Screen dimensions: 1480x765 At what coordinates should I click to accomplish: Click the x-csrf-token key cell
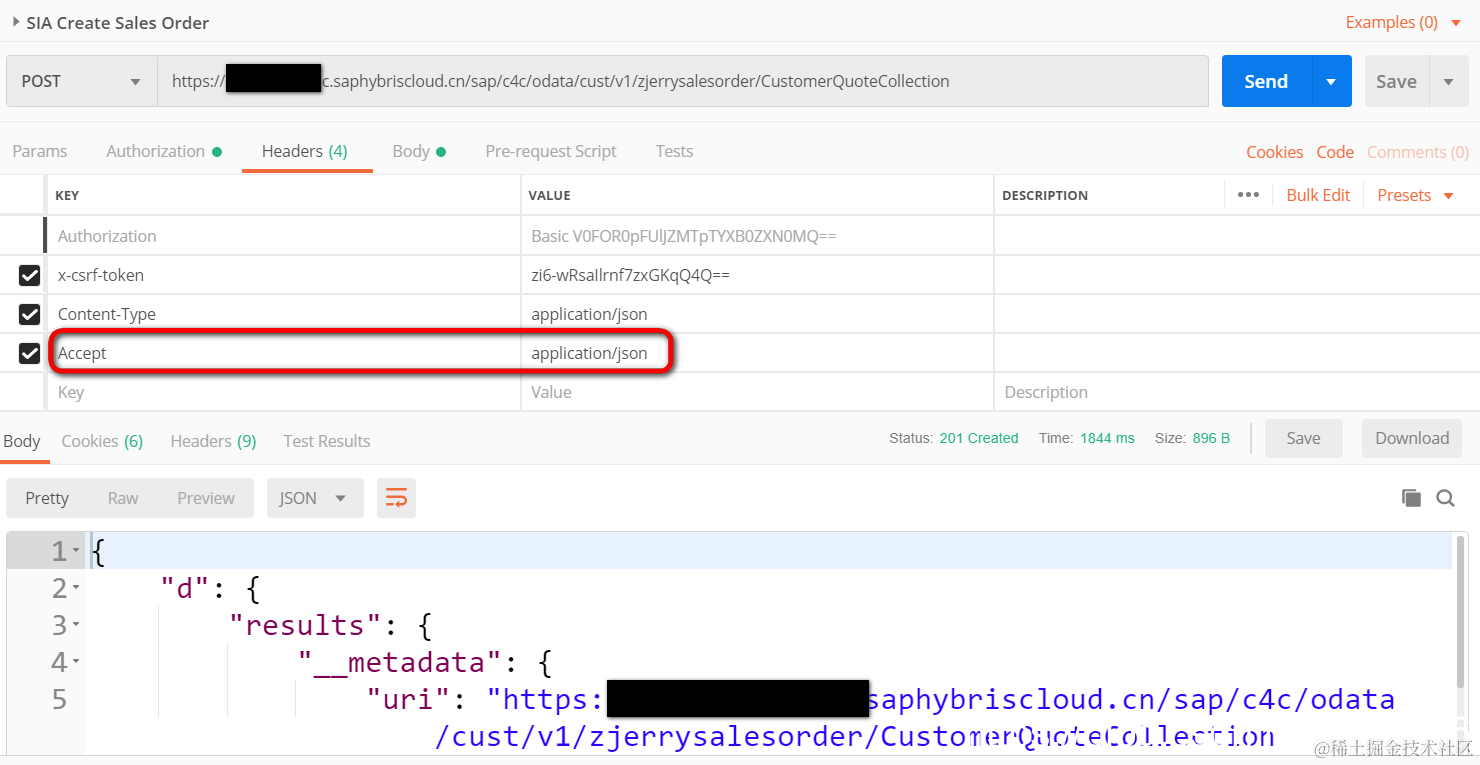[284, 275]
